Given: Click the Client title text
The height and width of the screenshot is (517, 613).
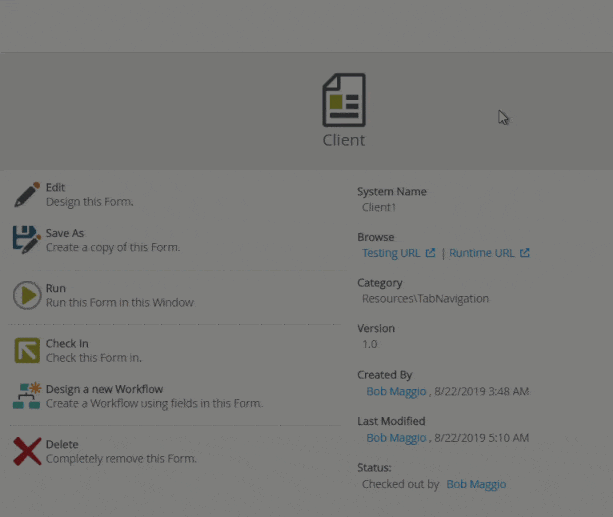Looking at the screenshot, I should click(x=344, y=140).
